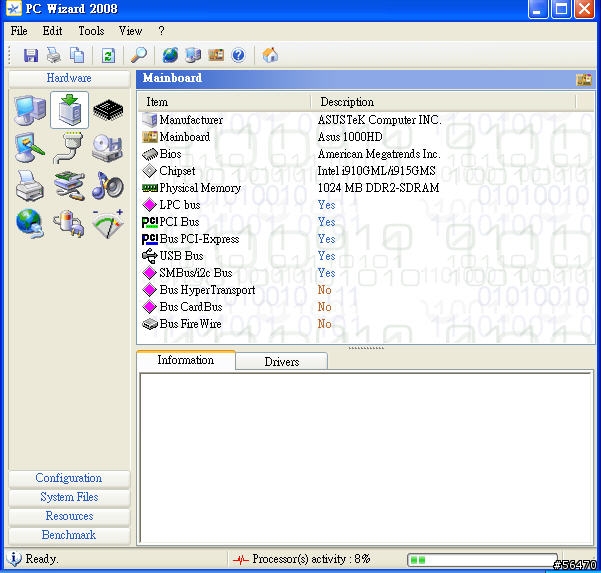Switch to the Information tab
The image size is (601, 573).
click(186, 360)
